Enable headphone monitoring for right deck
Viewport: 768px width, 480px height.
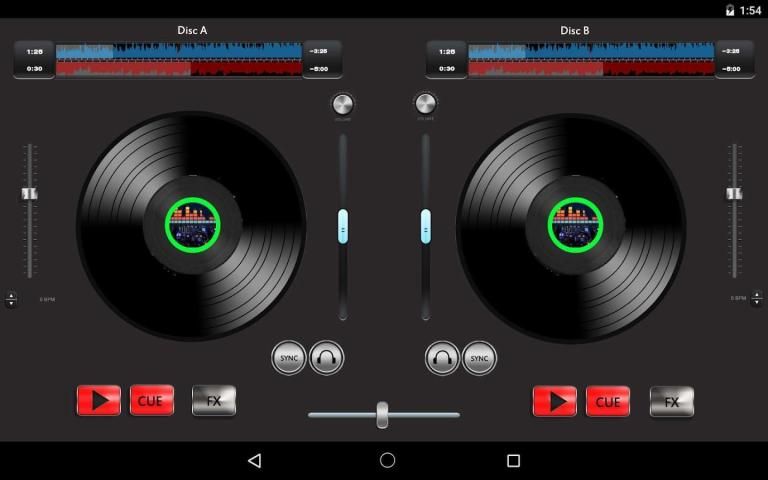[442, 357]
